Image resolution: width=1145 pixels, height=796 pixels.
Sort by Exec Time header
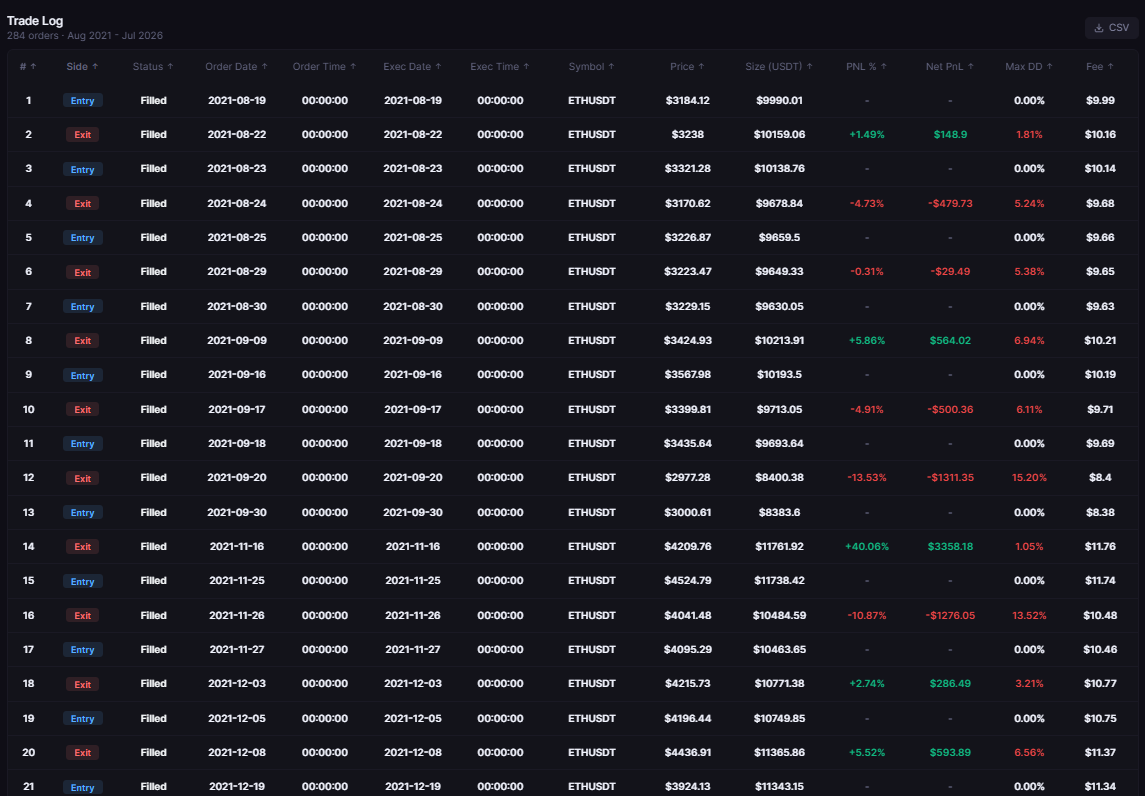499,66
